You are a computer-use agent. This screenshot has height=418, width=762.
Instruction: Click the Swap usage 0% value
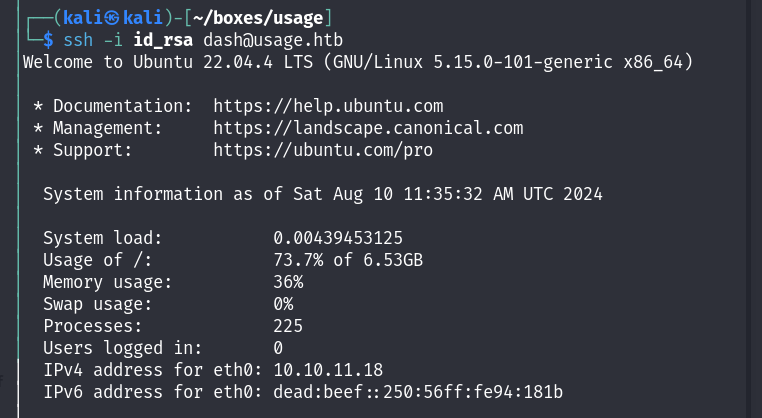pyautogui.click(x=283, y=304)
